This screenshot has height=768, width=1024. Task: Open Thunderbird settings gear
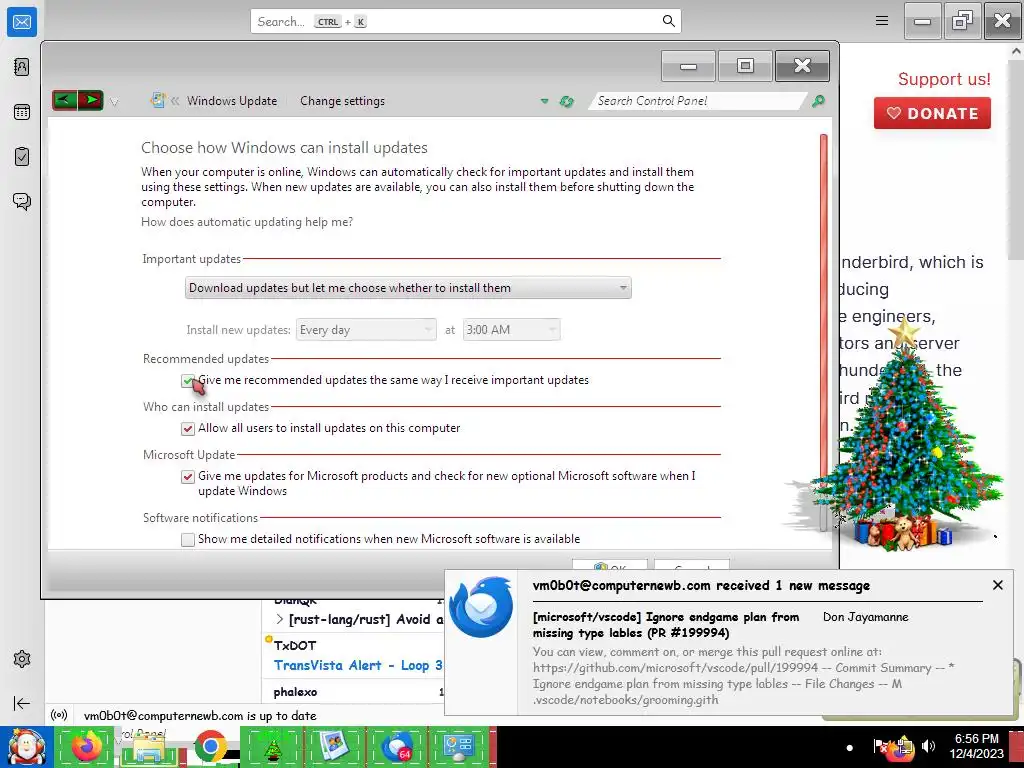click(22, 659)
